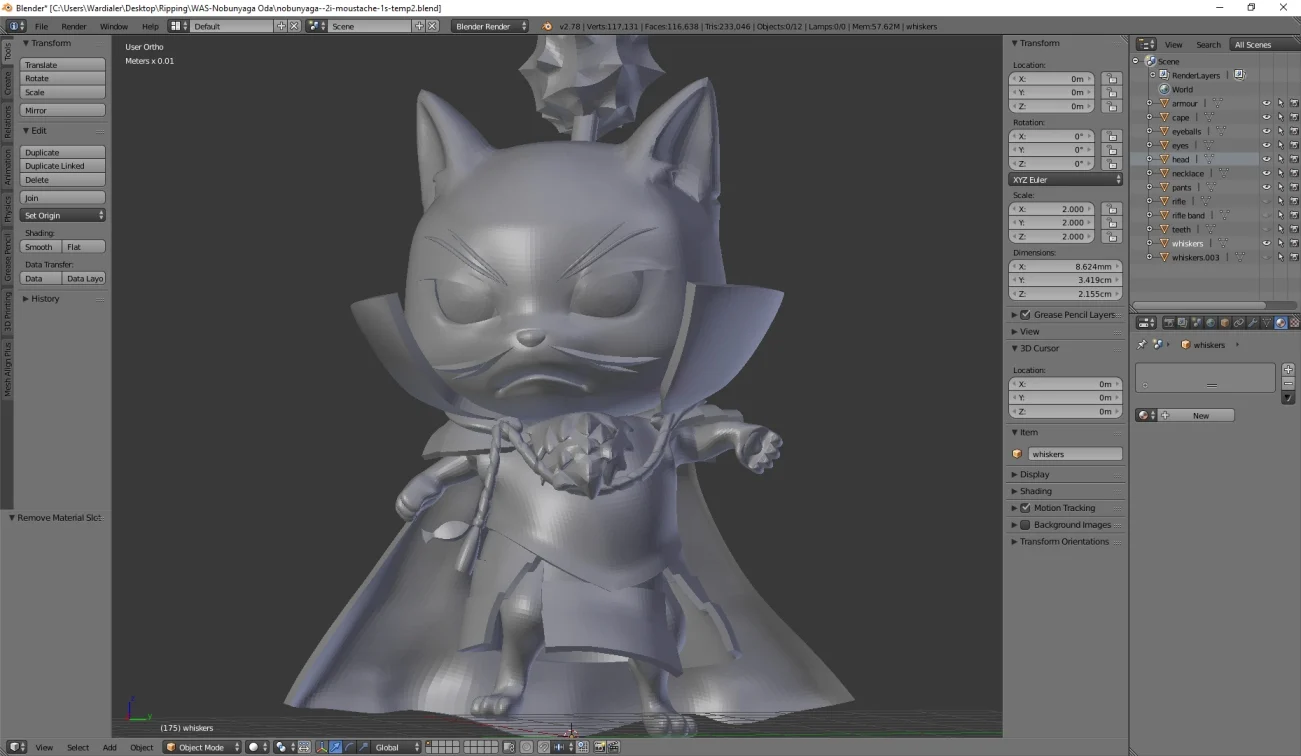The width and height of the screenshot is (1301, 756).
Task: Hide the cape object via eye icon
Action: coord(1266,117)
